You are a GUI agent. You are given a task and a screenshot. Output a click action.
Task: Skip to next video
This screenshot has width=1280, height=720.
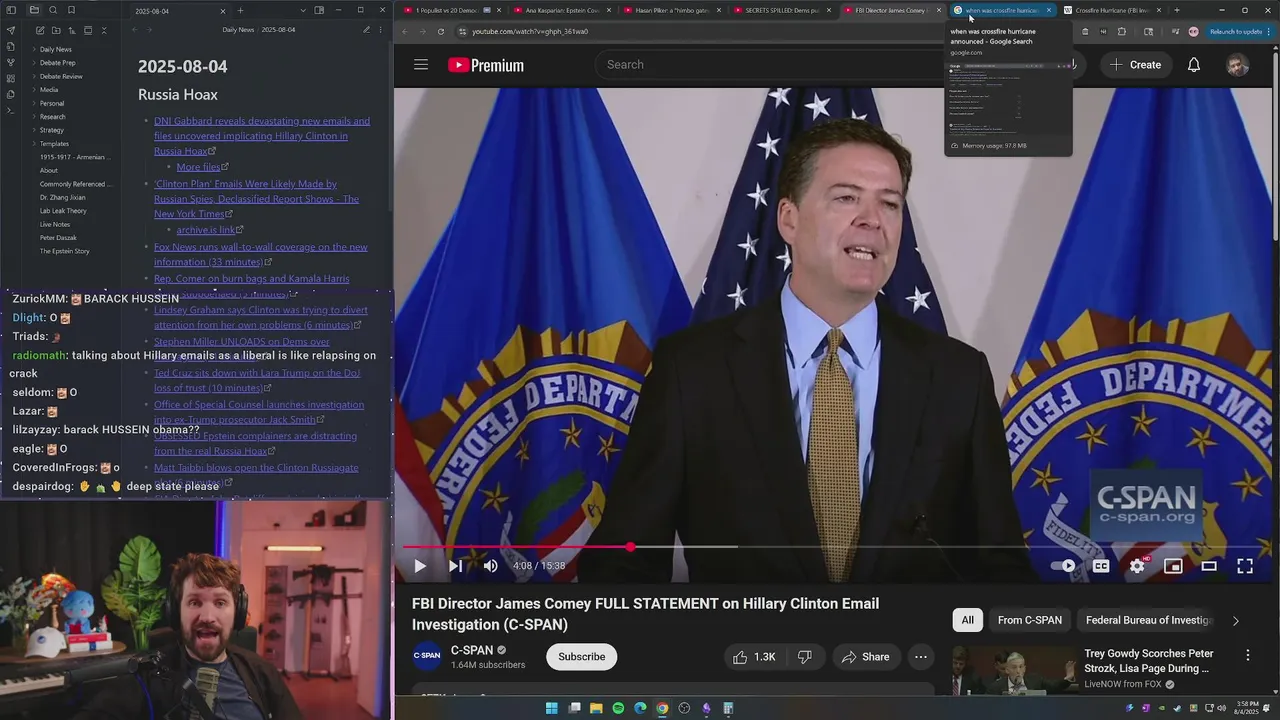[455, 566]
